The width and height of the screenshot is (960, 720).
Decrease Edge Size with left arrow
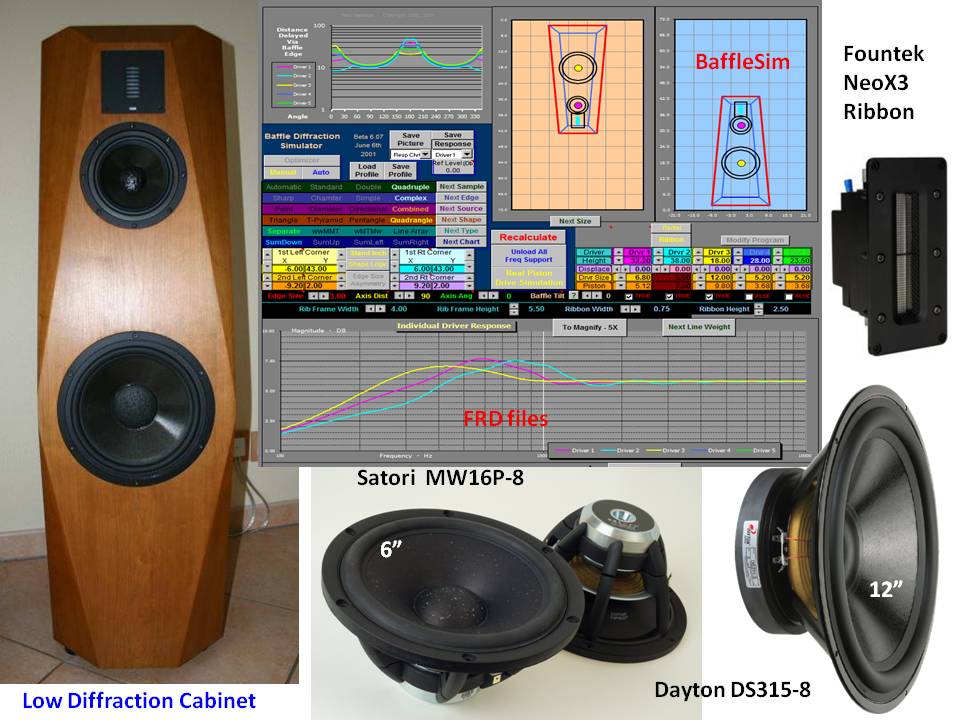(x=315, y=296)
